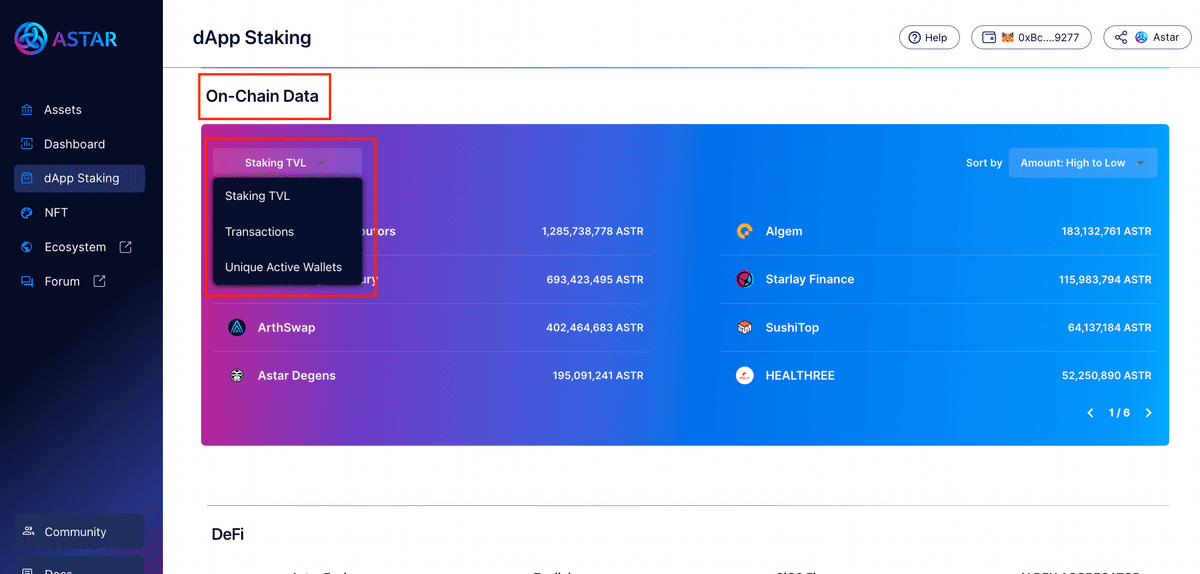This screenshot has height=574, width=1200.
Task: Open the sort Amount: High to Low dropdown
Action: (1083, 163)
